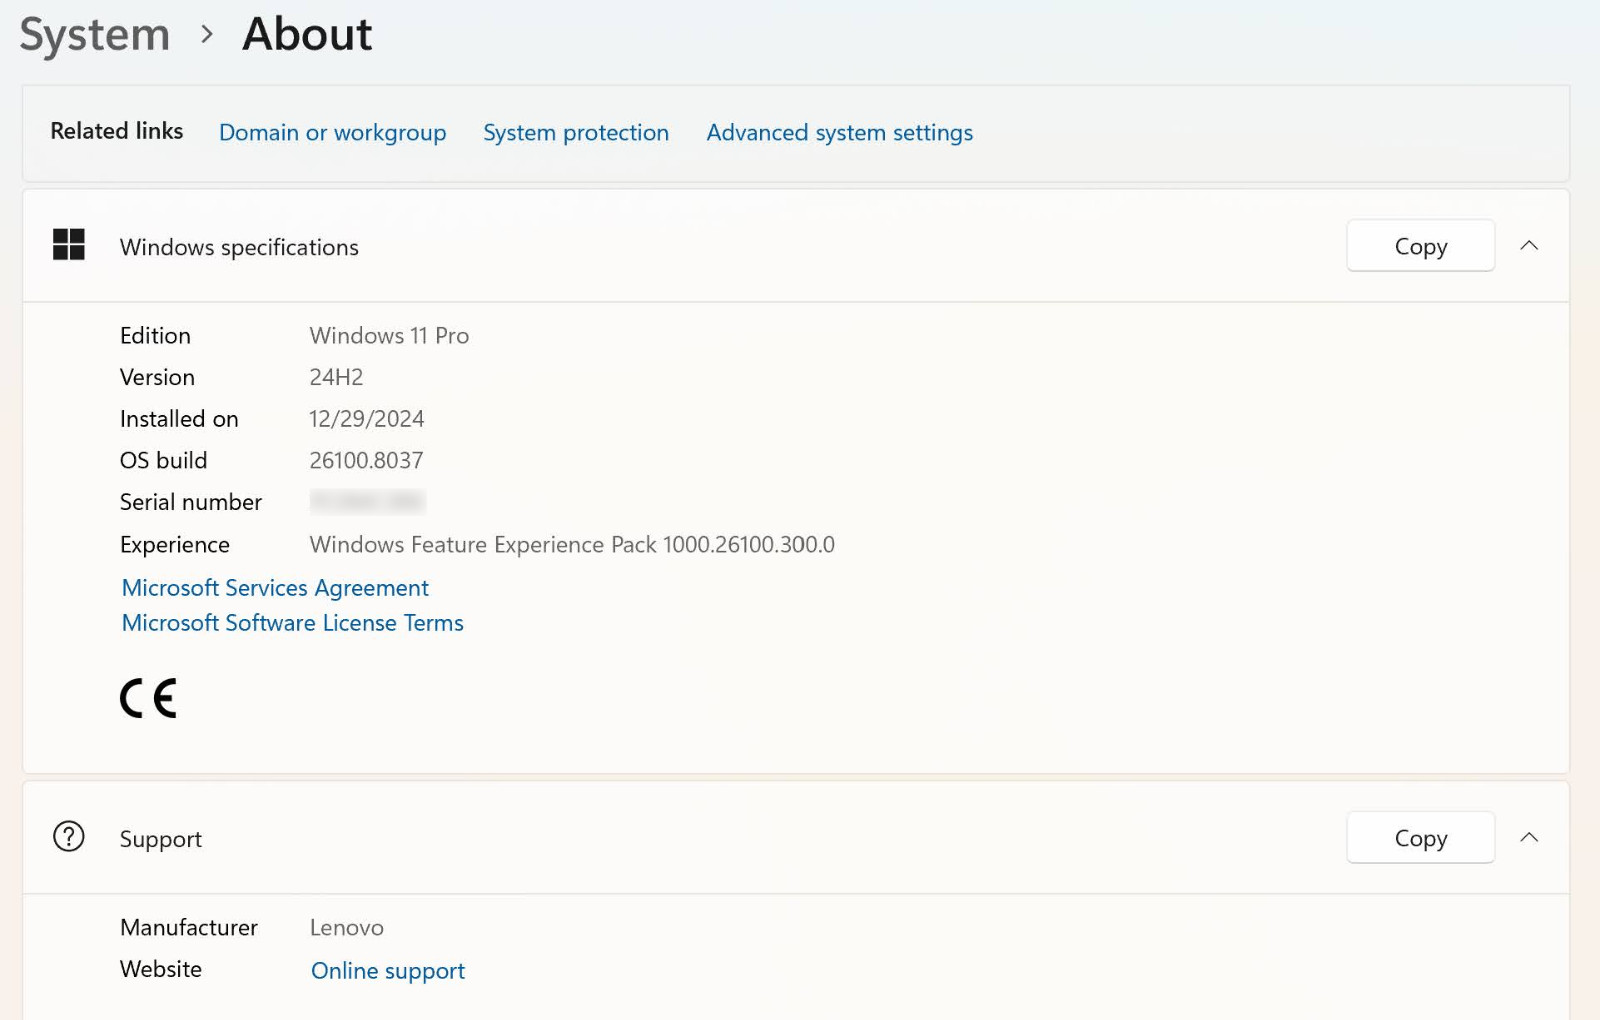This screenshot has width=1600, height=1020.
Task: Select the 24H2 version value
Action: coord(336,377)
